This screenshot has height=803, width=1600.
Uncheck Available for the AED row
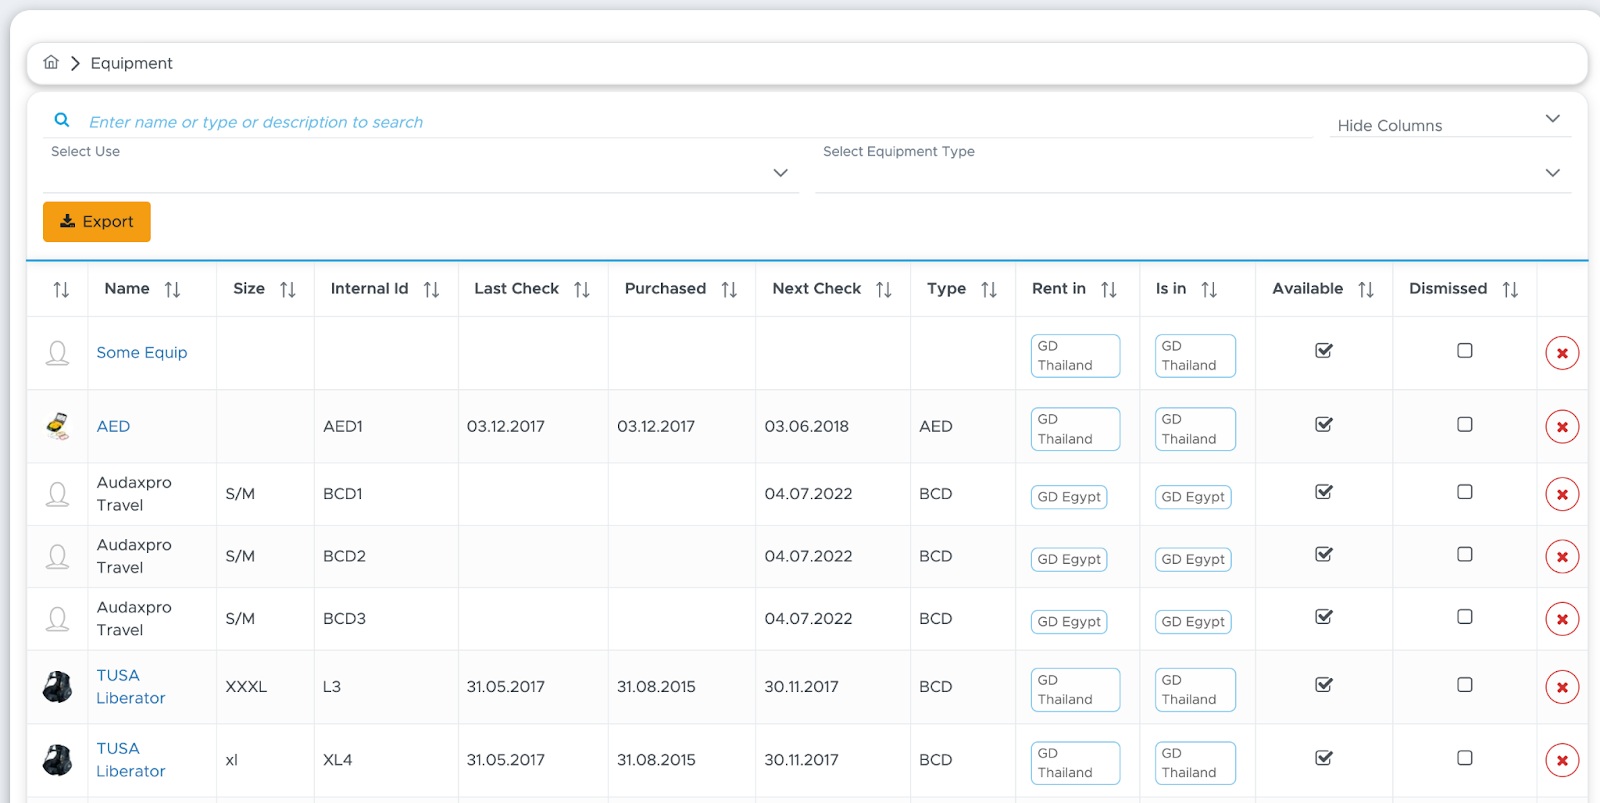(x=1324, y=424)
